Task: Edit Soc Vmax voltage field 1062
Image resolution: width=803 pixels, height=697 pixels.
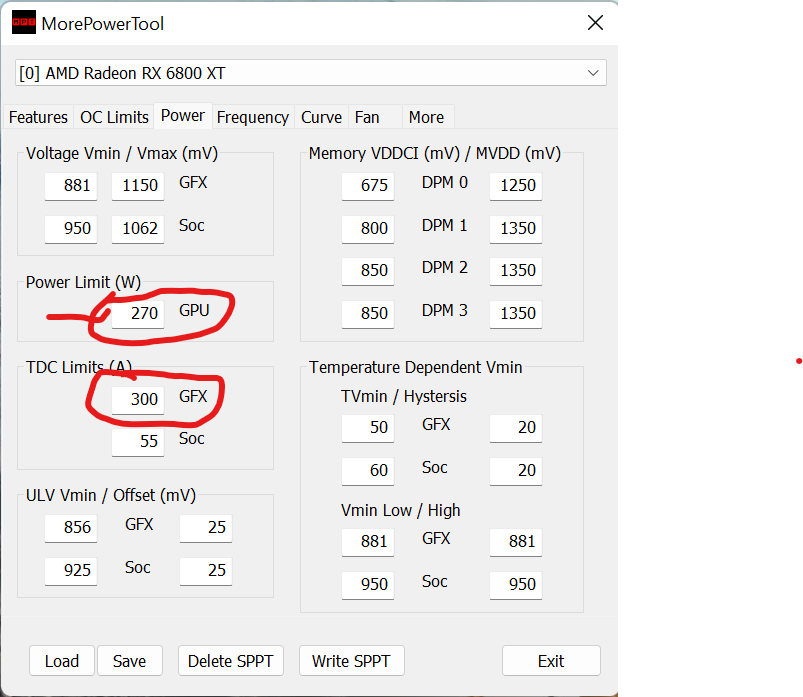Action: pos(138,229)
